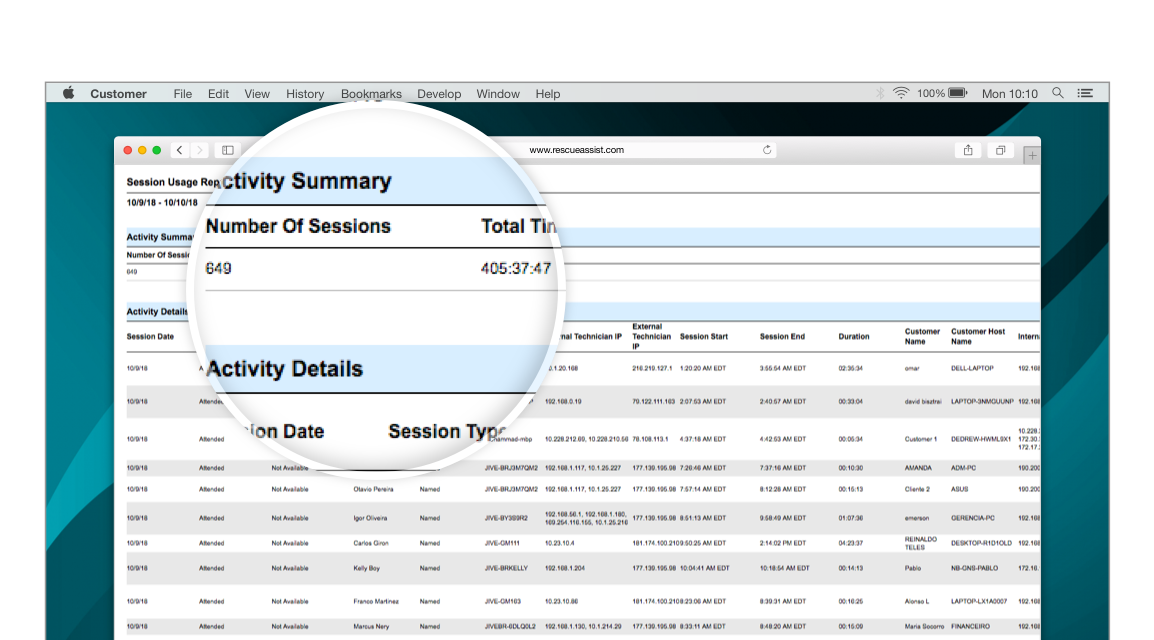Open the Notification Center list icon
The image size is (1154, 640).
(x=1085, y=93)
